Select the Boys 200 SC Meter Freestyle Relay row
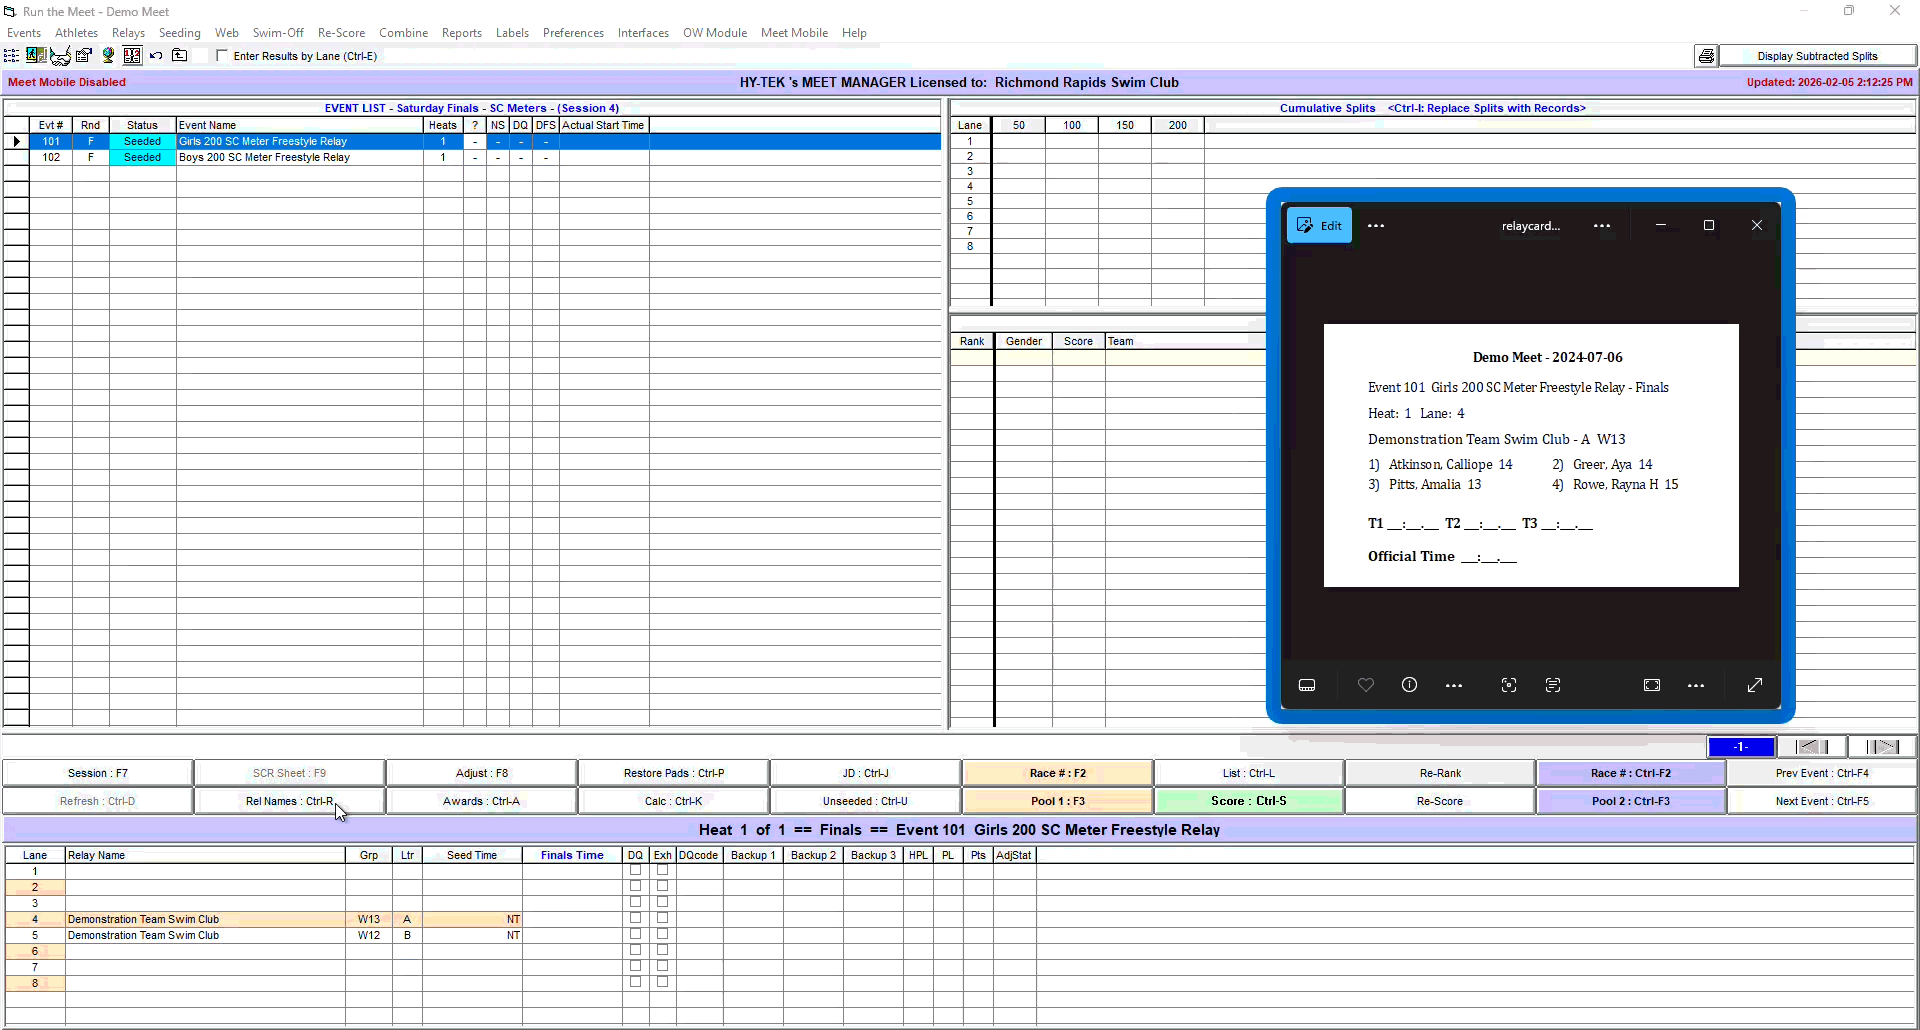 [264, 157]
